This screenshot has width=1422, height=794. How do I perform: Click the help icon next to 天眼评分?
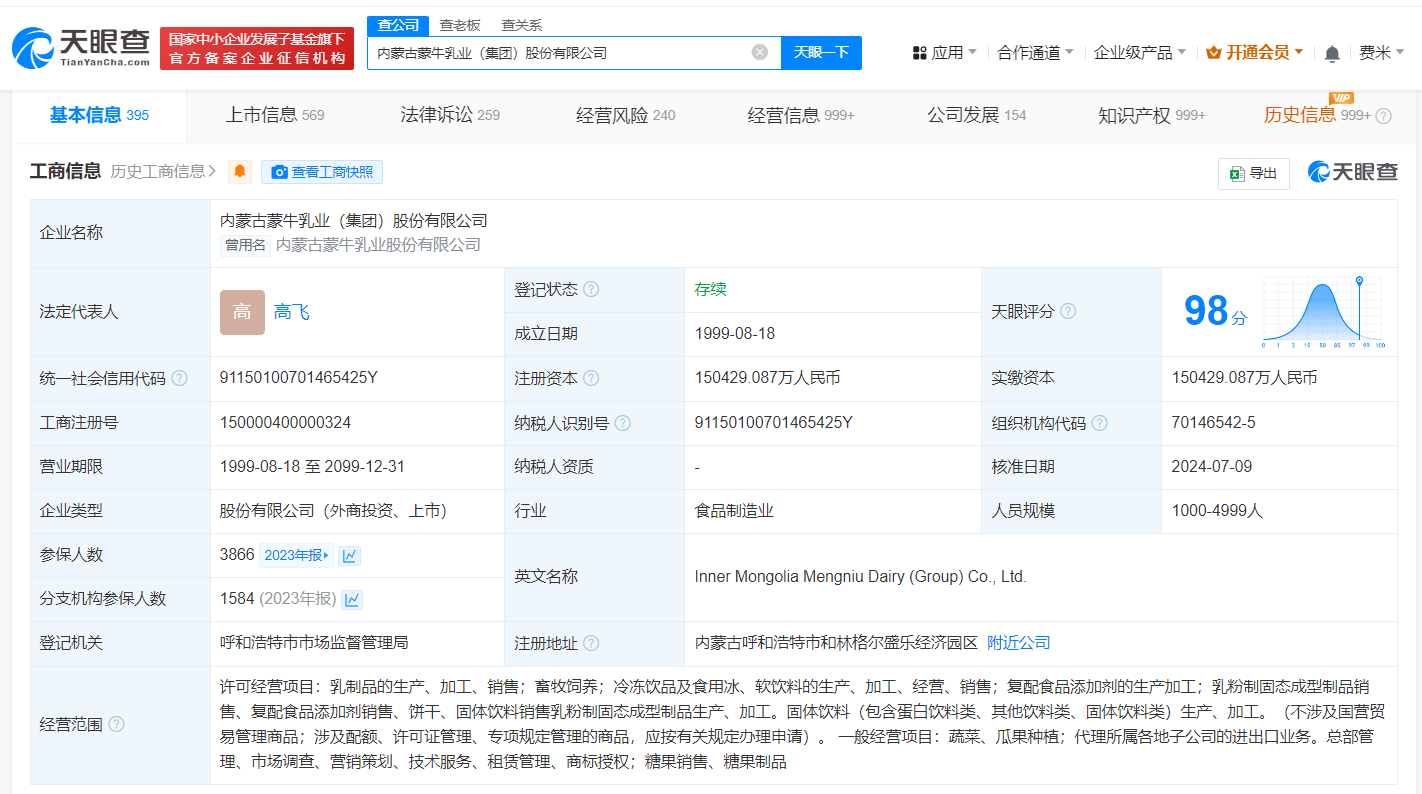click(x=1068, y=311)
